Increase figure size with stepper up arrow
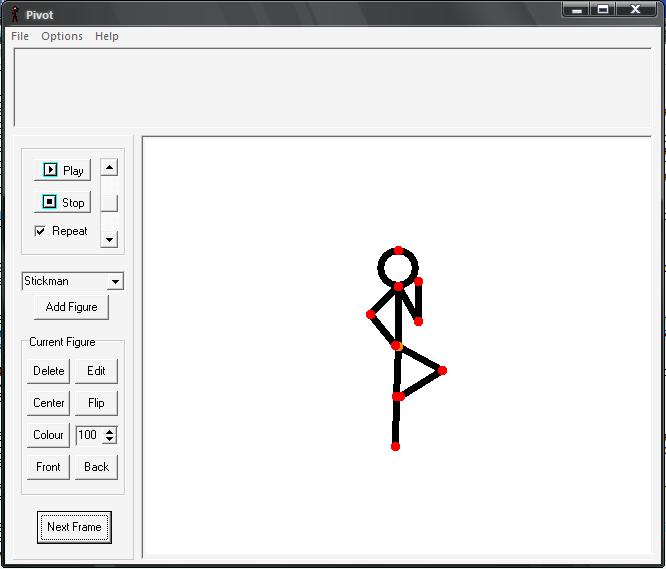Viewport: 666px width, 569px height. tap(110, 431)
